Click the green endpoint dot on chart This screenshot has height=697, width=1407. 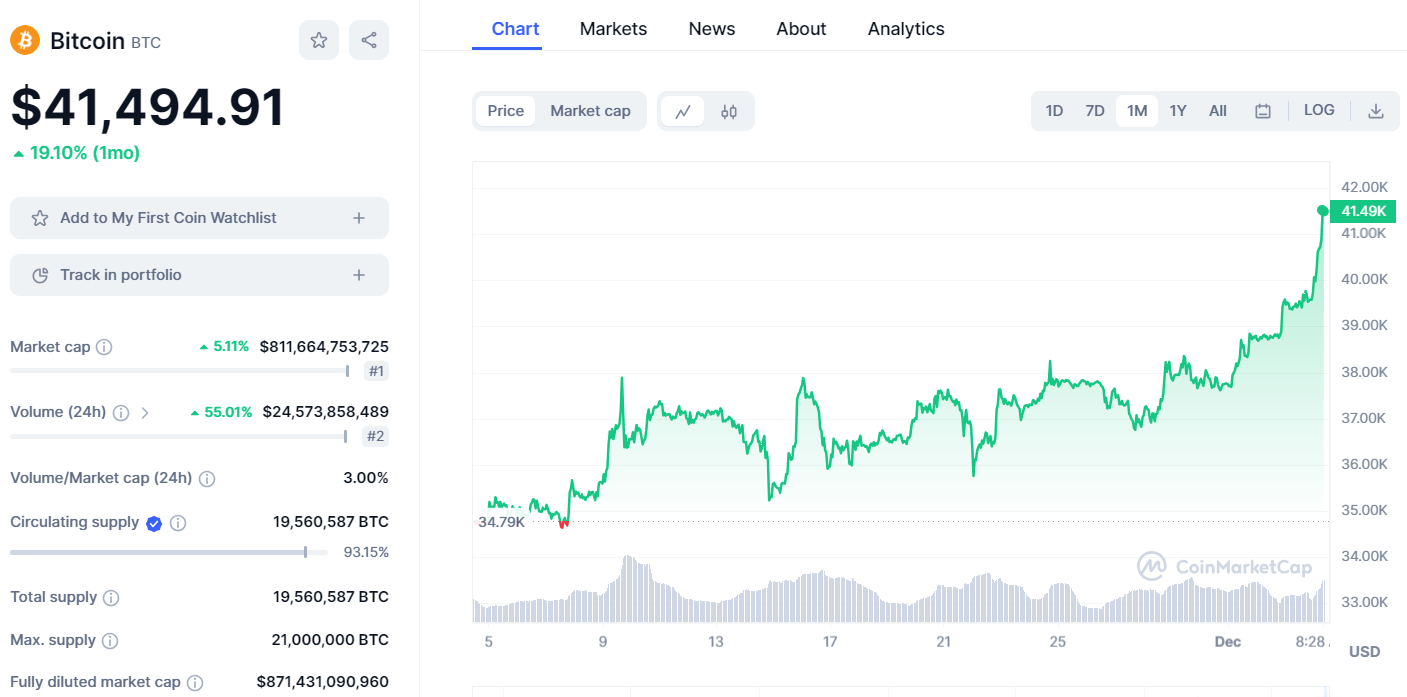coord(1323,211)
